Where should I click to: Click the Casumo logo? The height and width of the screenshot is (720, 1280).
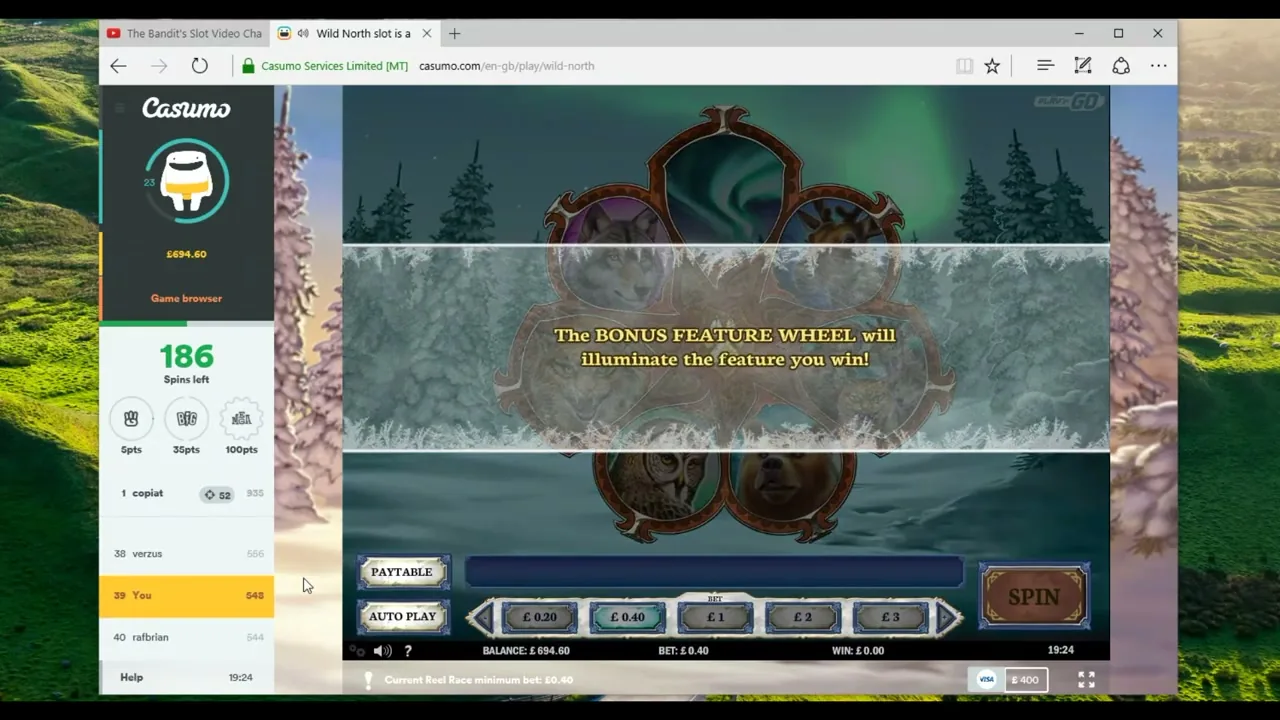click(x=186, y=108)
